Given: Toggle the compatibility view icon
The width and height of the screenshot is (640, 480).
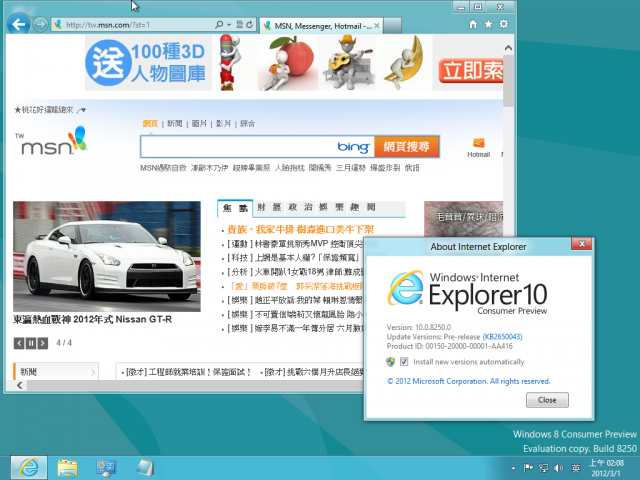Looking at the screenshot, I should pyautogui.click(x=240, y=24).
